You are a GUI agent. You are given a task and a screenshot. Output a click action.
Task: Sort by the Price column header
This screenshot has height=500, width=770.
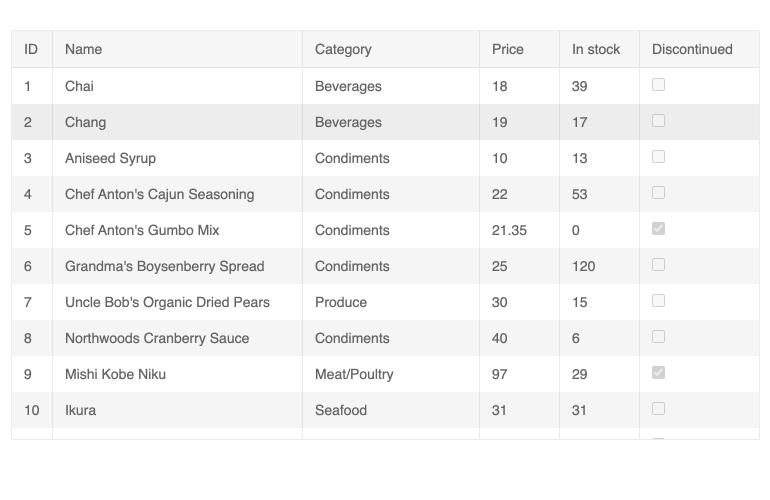point(507,49)
